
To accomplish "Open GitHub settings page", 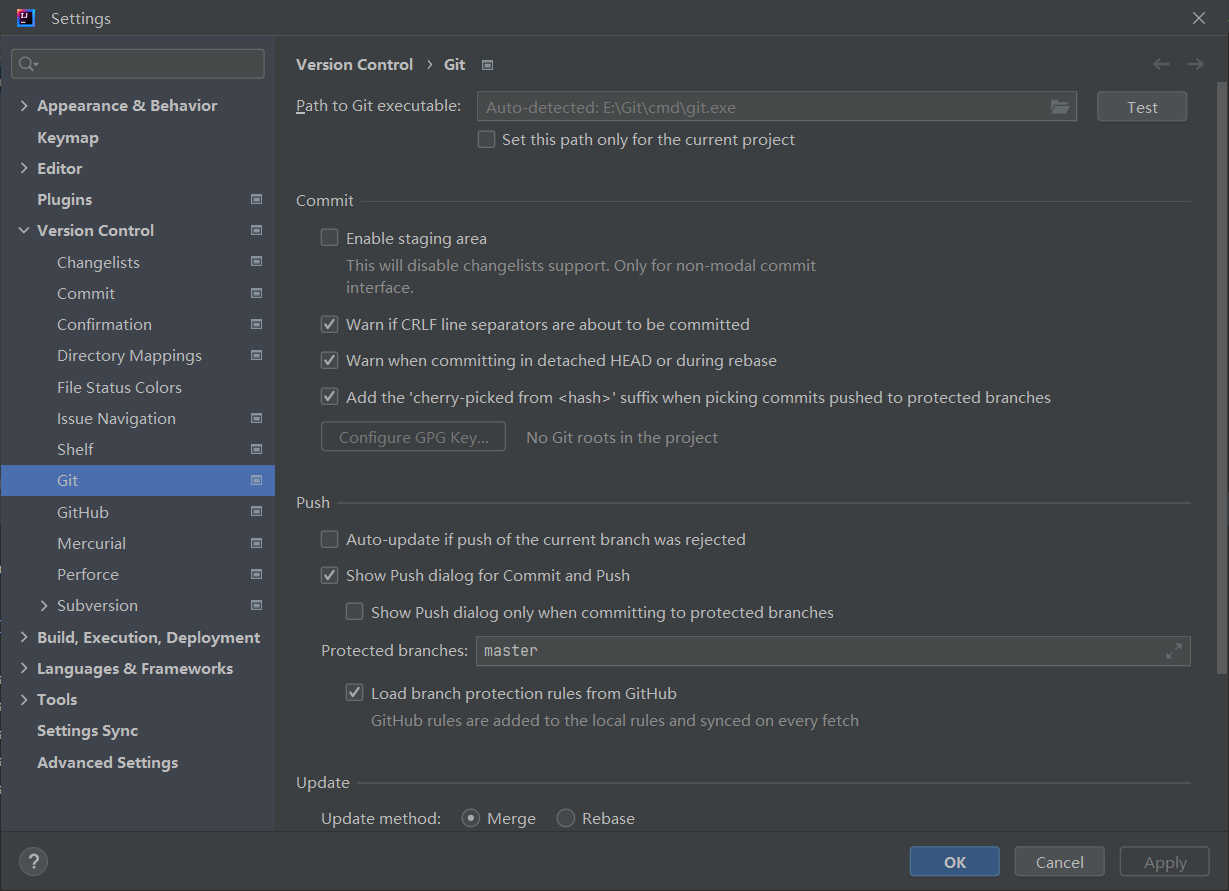I will click(x=83, y=512).
